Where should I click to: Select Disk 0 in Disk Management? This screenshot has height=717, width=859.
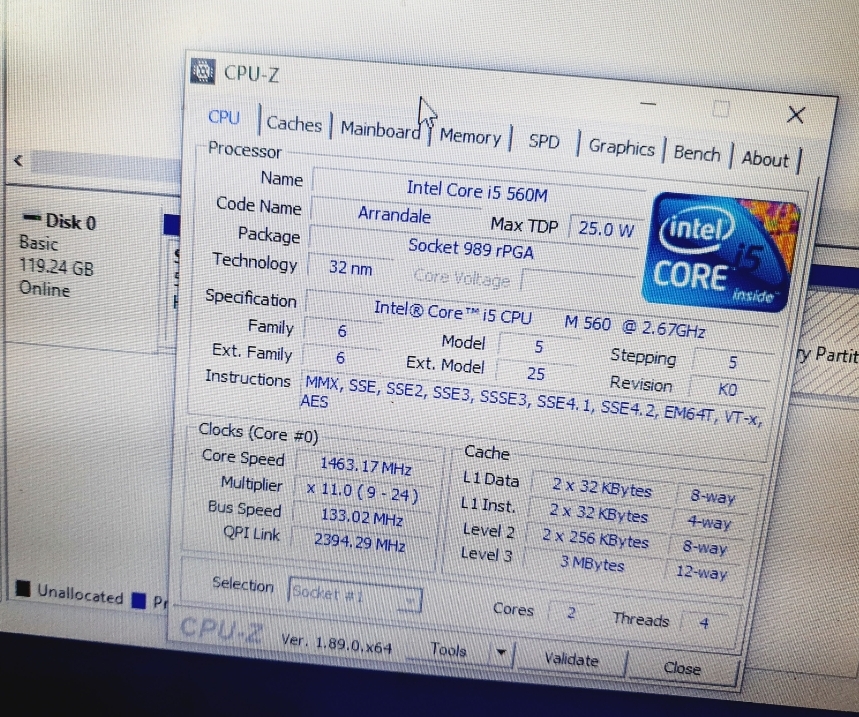58,222
